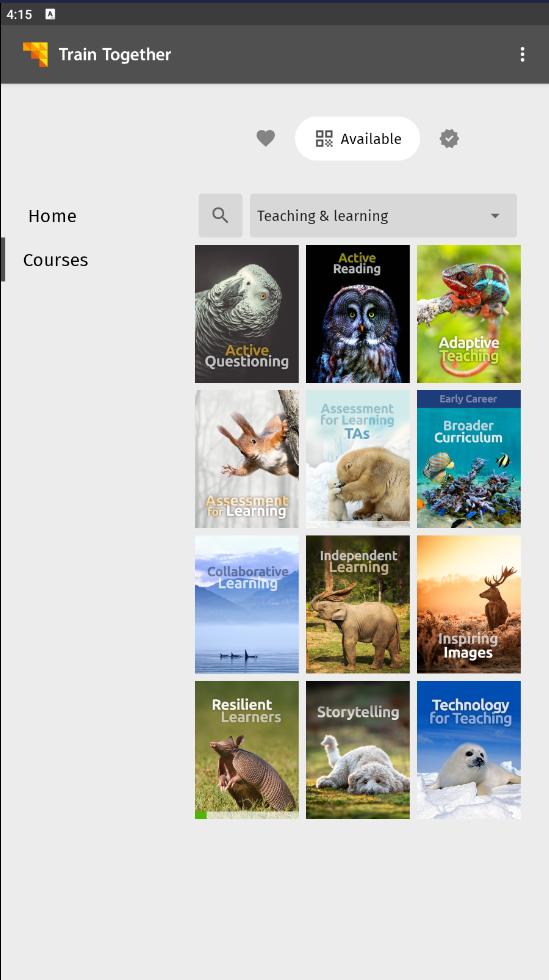Show favorites with the heart icon

coord(266,138)
